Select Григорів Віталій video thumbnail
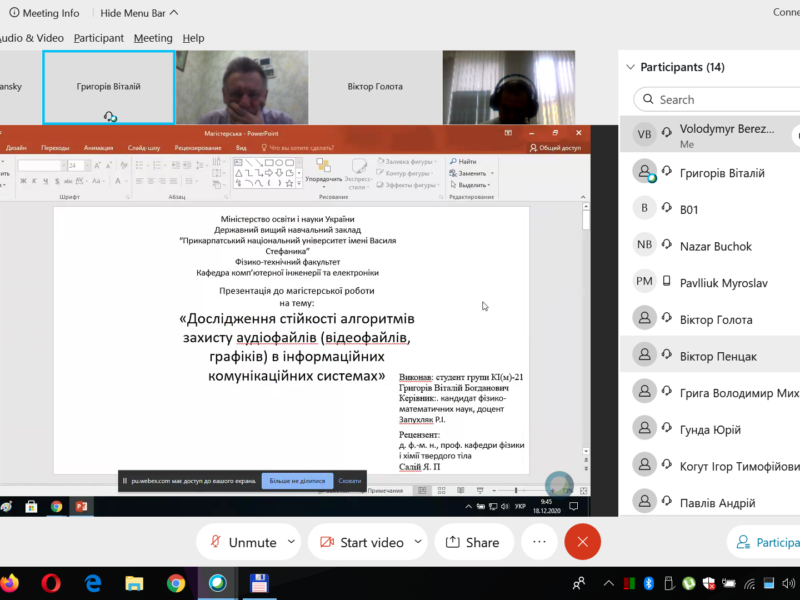800x600 pixels. [108, 87]
